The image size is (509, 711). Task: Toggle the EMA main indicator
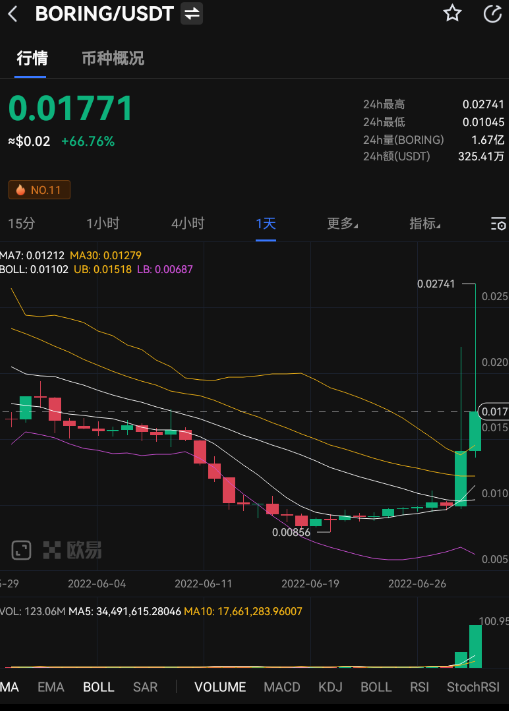(x=51, y=687)
